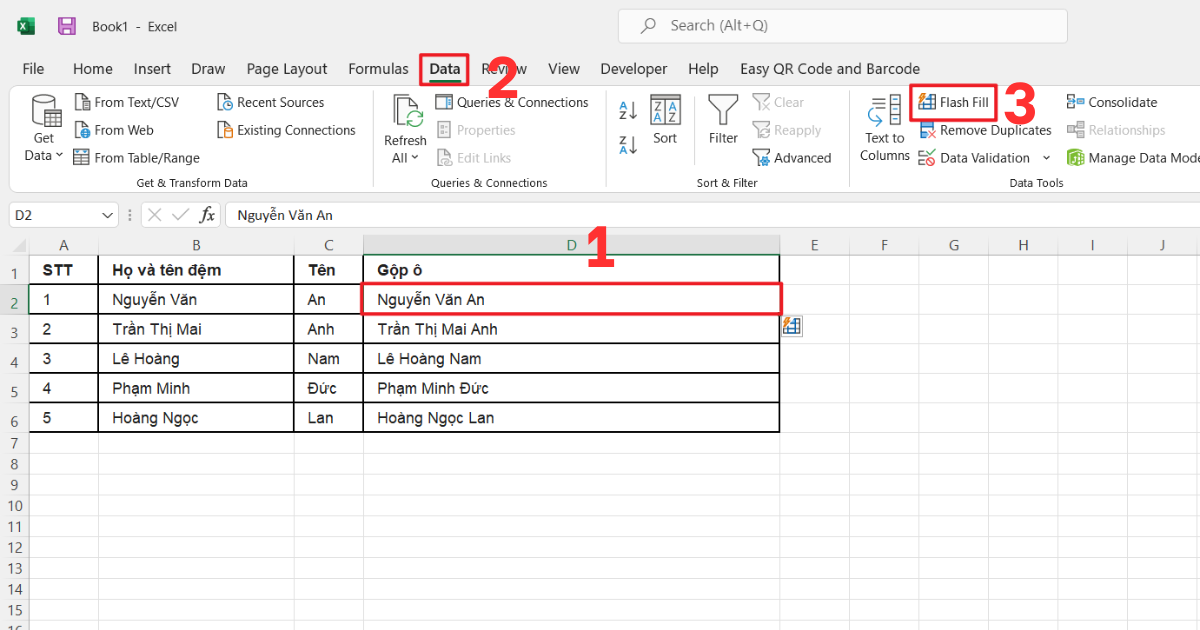Click cell Trần Thị Mai Anh
Screen dimensions: 1200x630
pyautogui.click(x=571, y=329)
